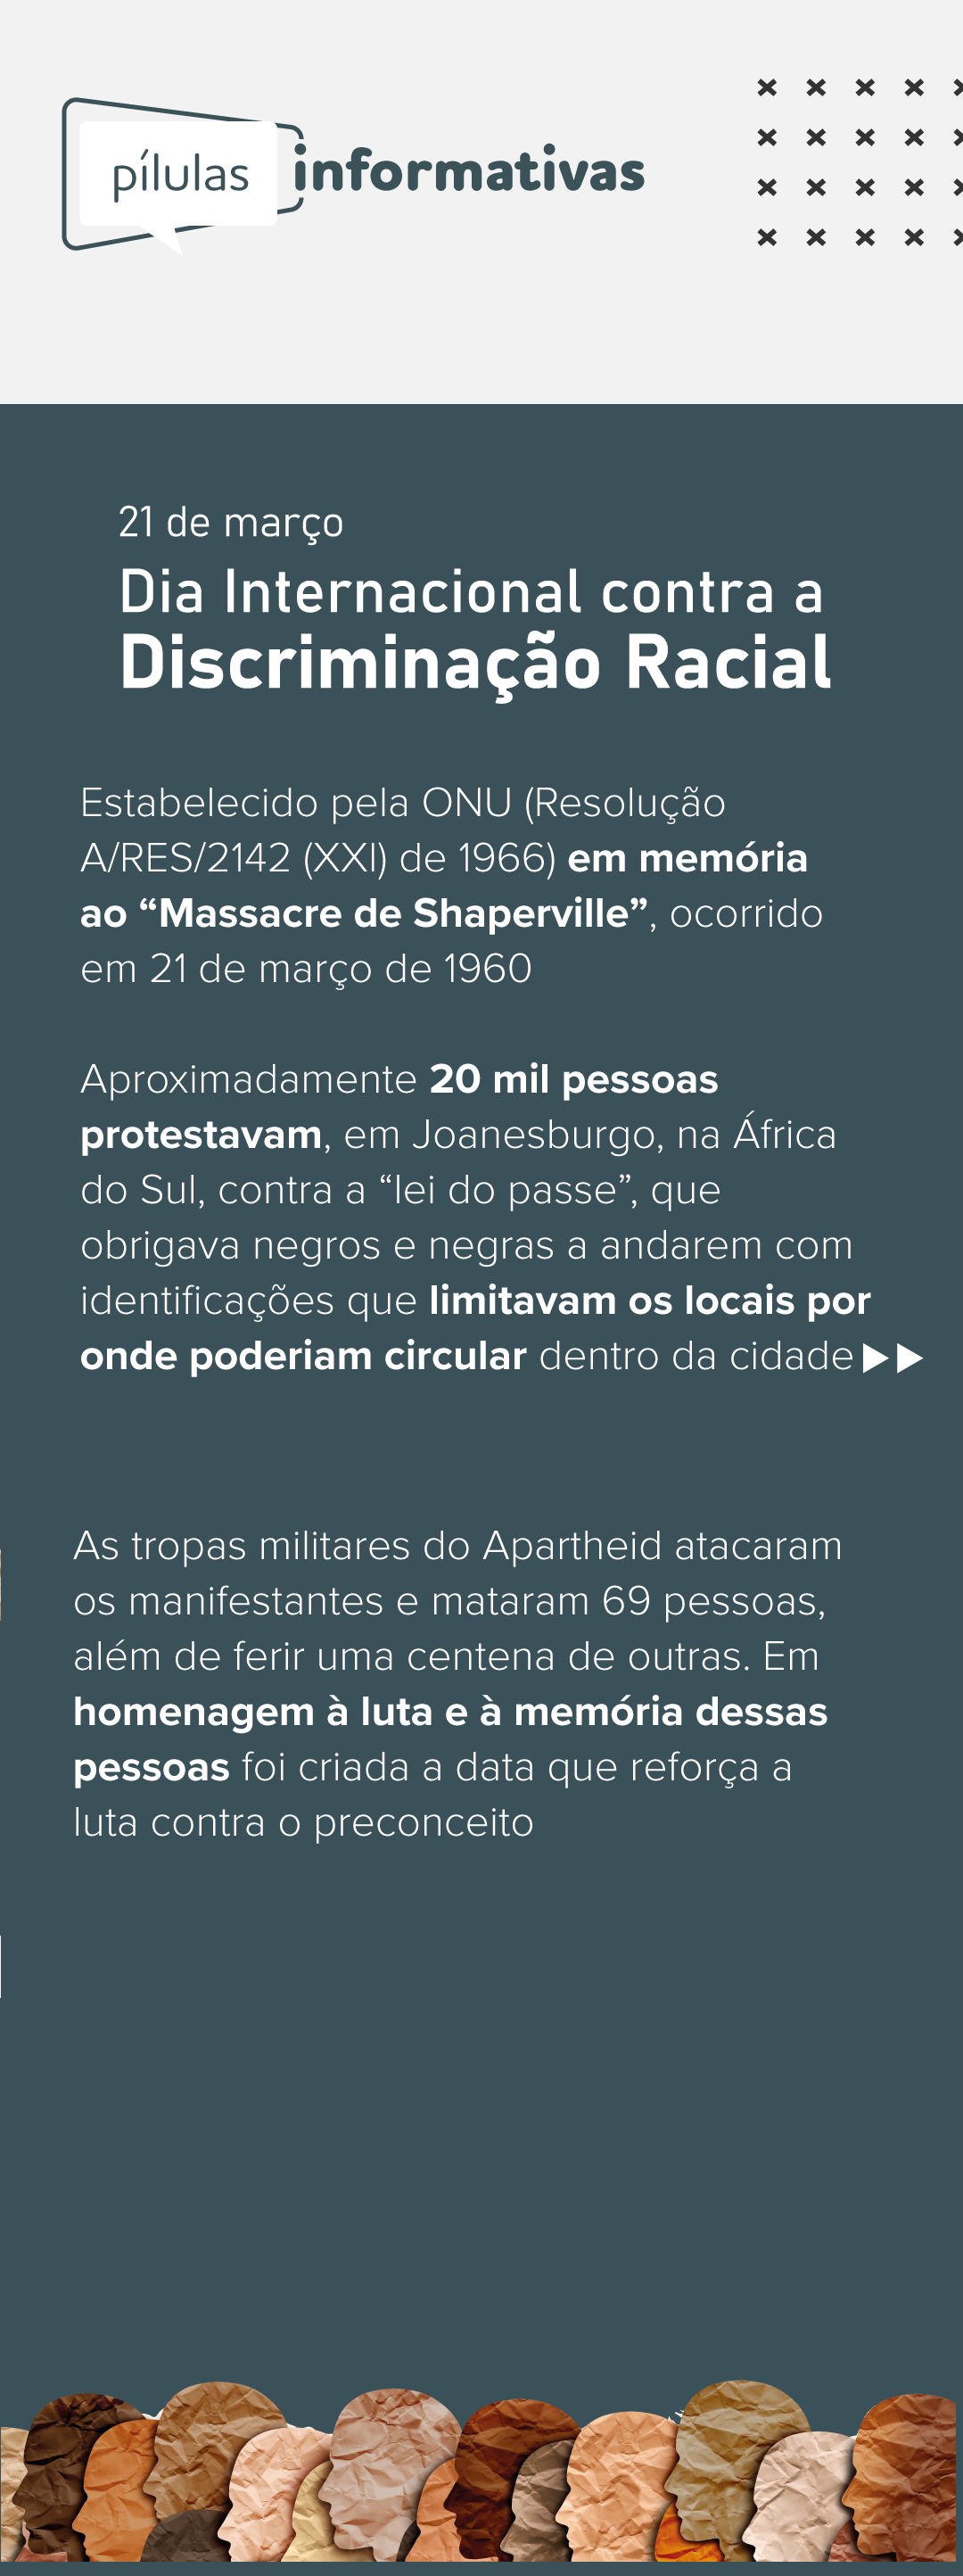Click the 21 de março date text
Screen dimensions: 963x2576
click(x=231, y=522)
